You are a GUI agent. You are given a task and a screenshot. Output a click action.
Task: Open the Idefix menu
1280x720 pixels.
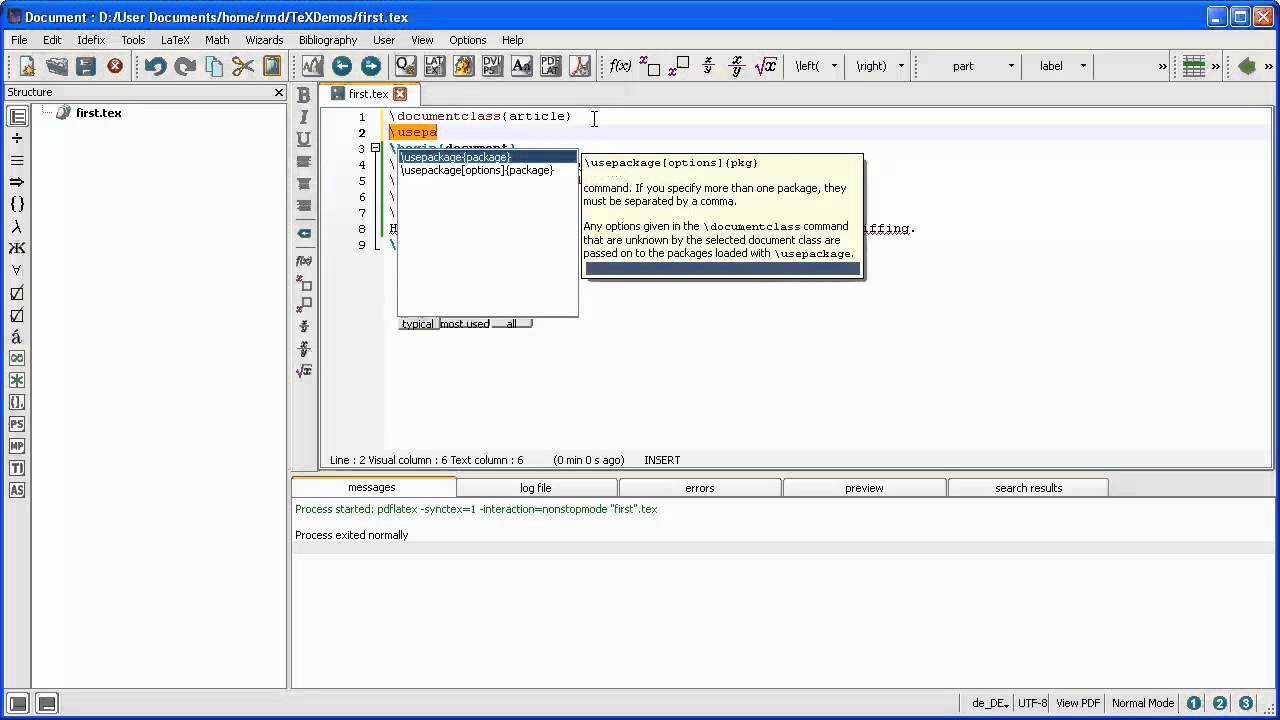pos(91,40)
